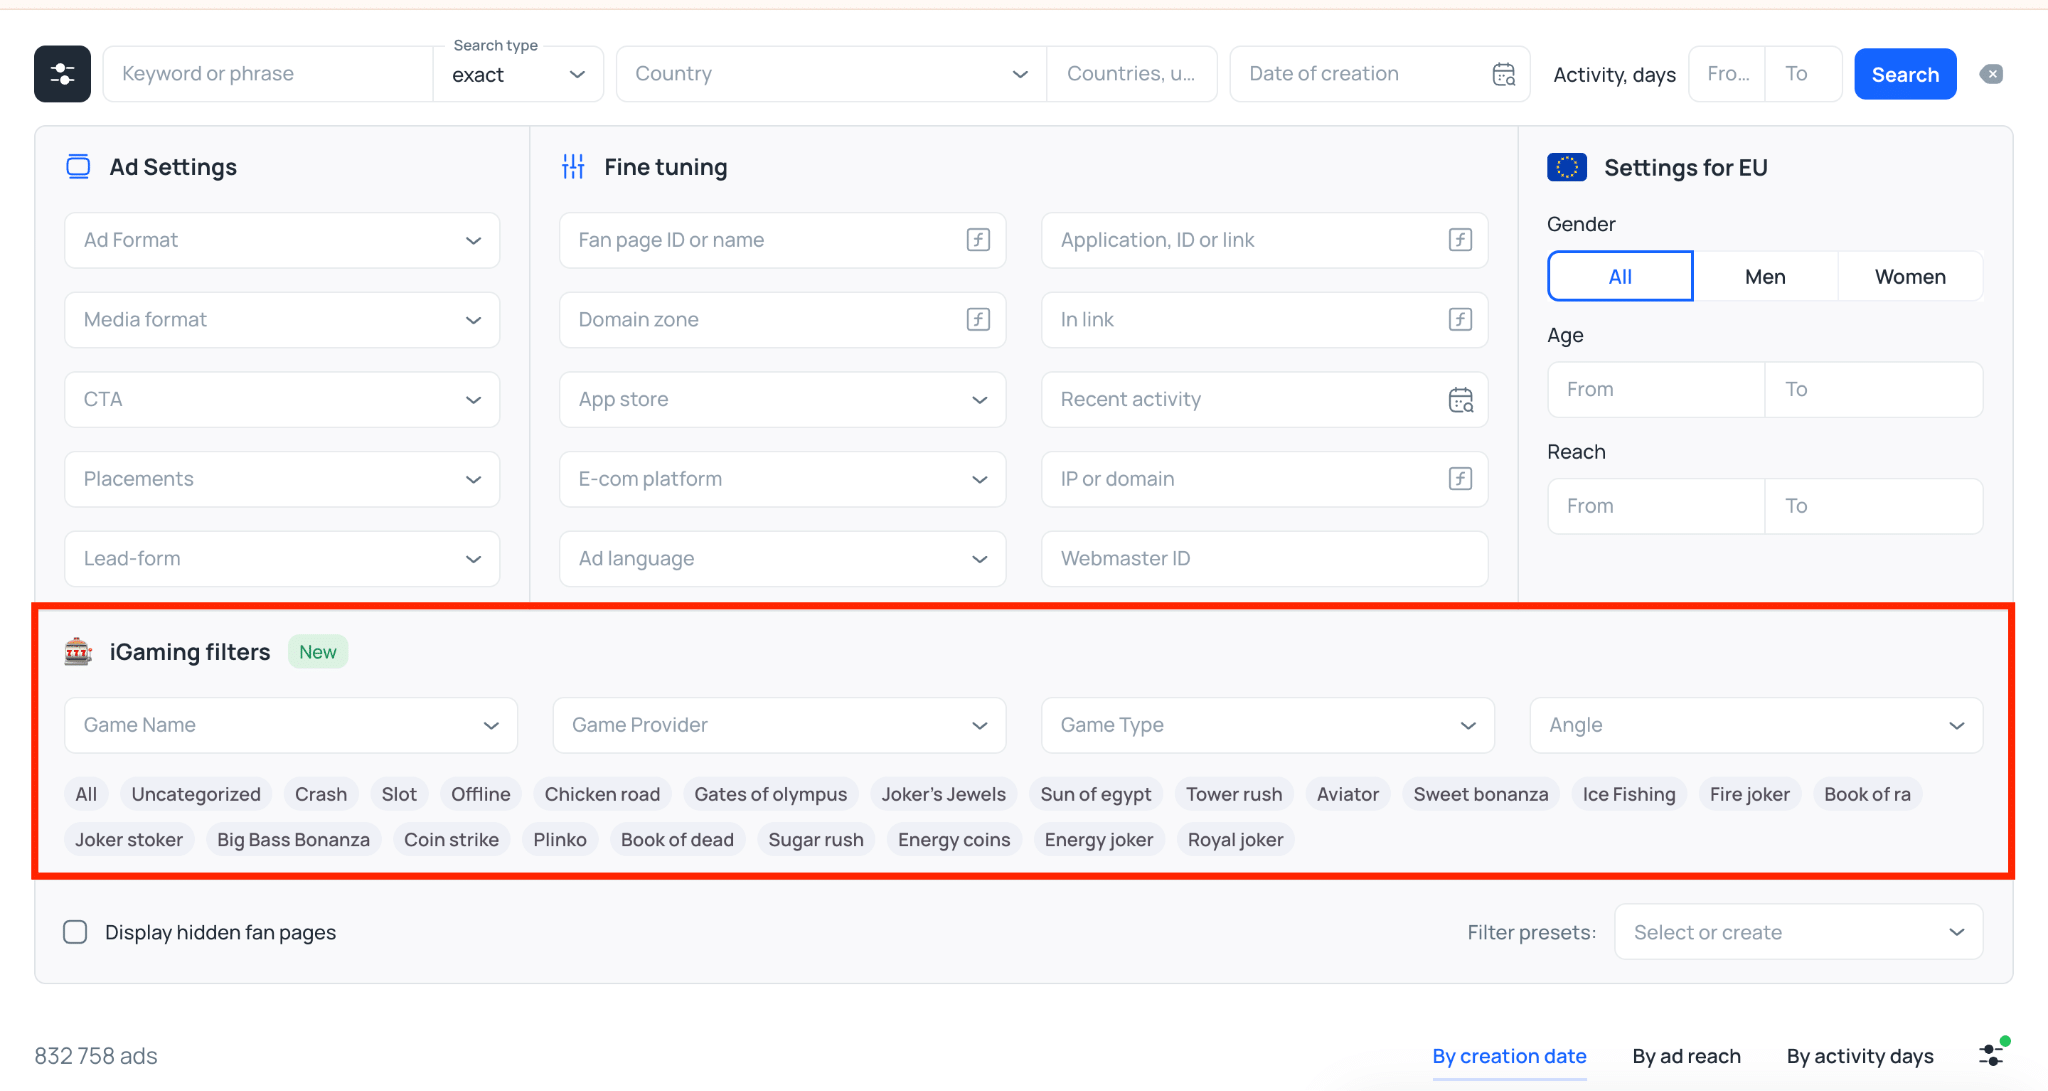Select All gender option
2048x1091 pixels.
click(x=1620, y=277)
